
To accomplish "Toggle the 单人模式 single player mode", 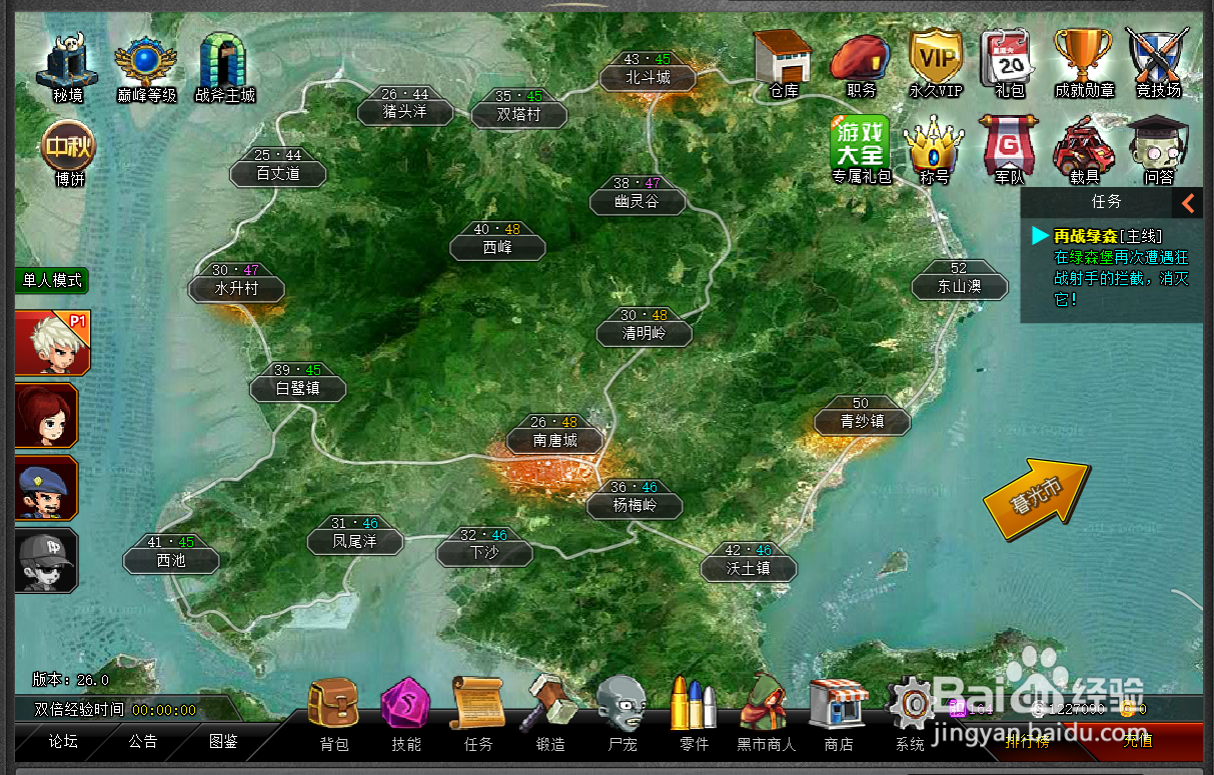I will click(53, 281).
